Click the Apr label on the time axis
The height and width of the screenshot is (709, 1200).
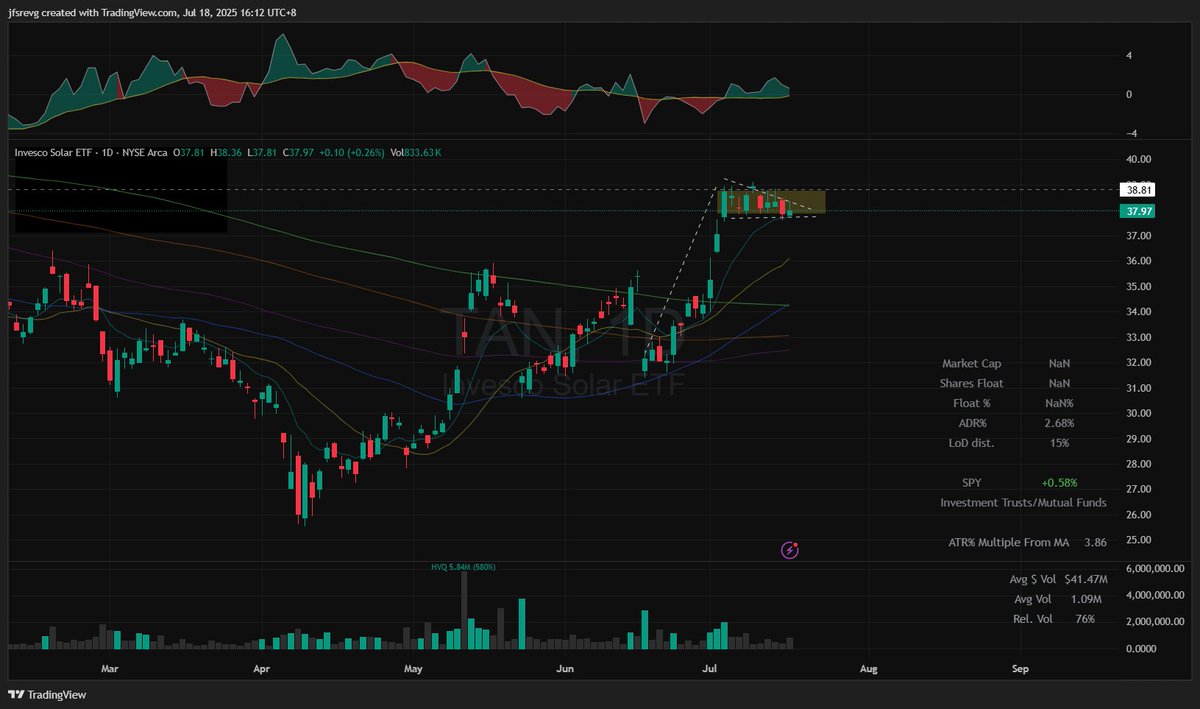tap(261, 667)
